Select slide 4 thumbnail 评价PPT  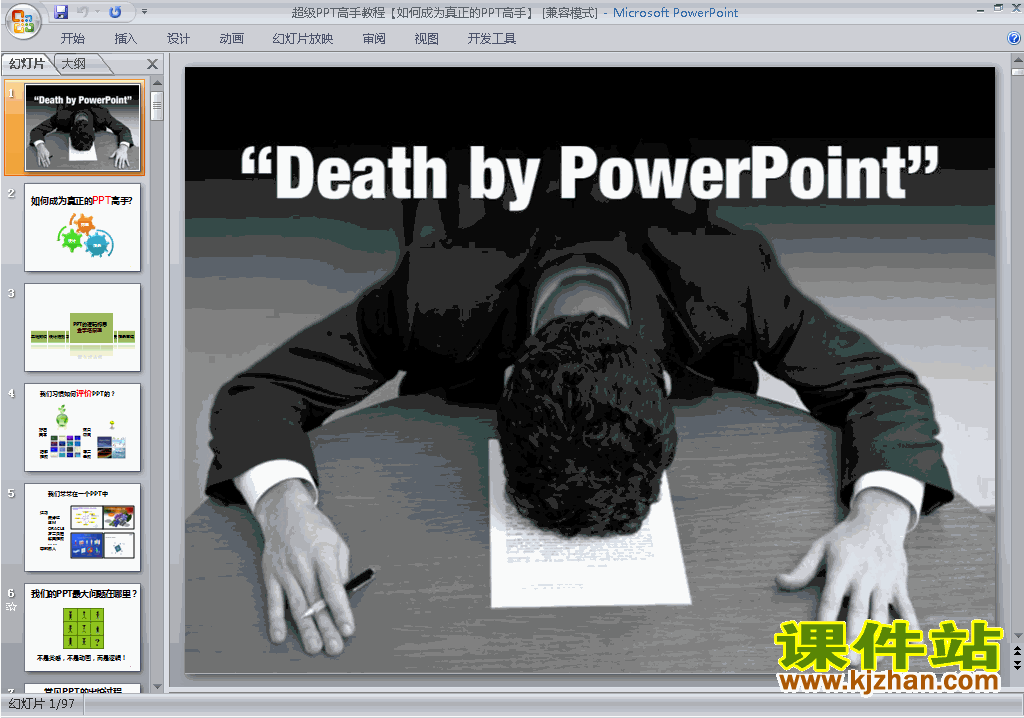[82, 427]
